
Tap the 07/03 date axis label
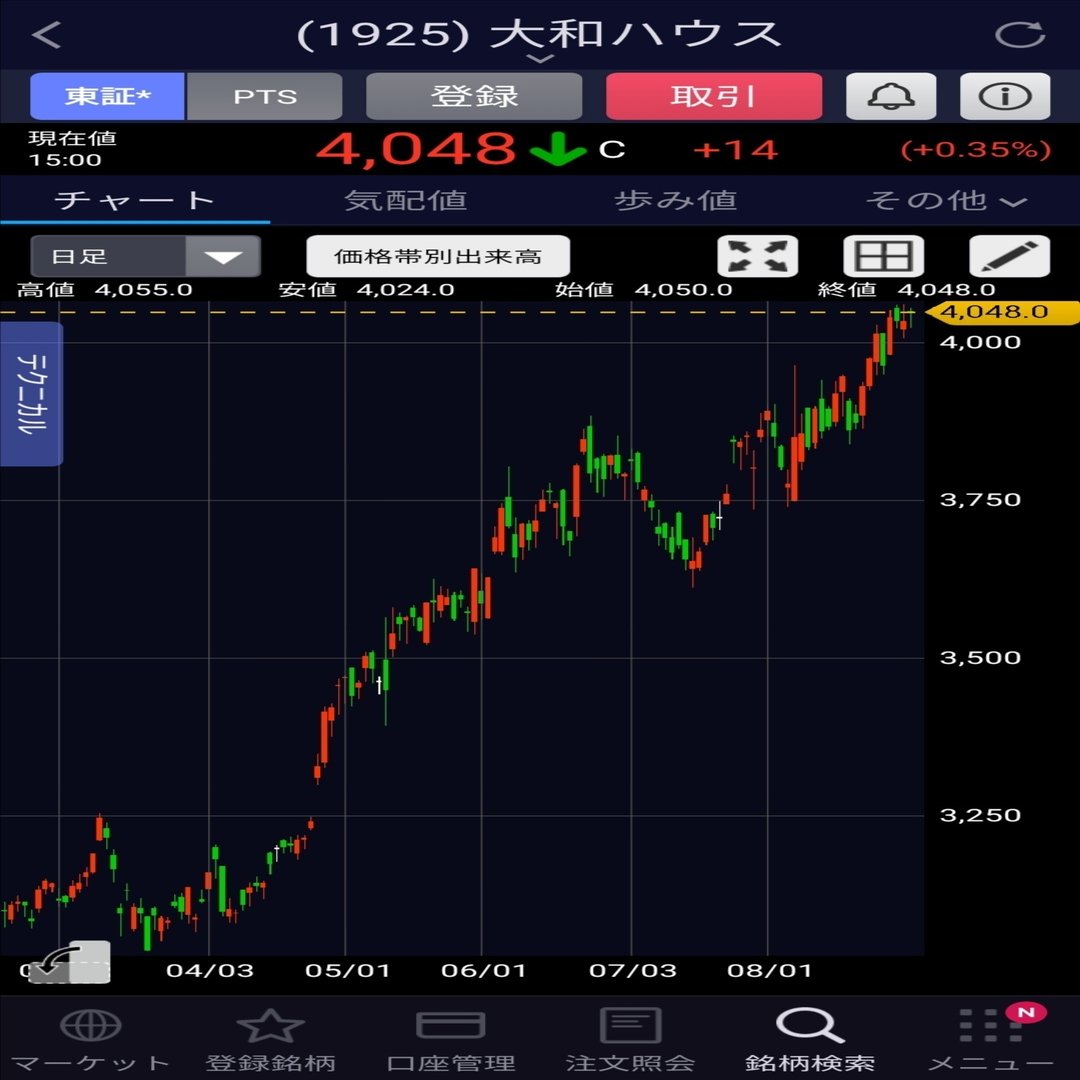pos(633,970)
